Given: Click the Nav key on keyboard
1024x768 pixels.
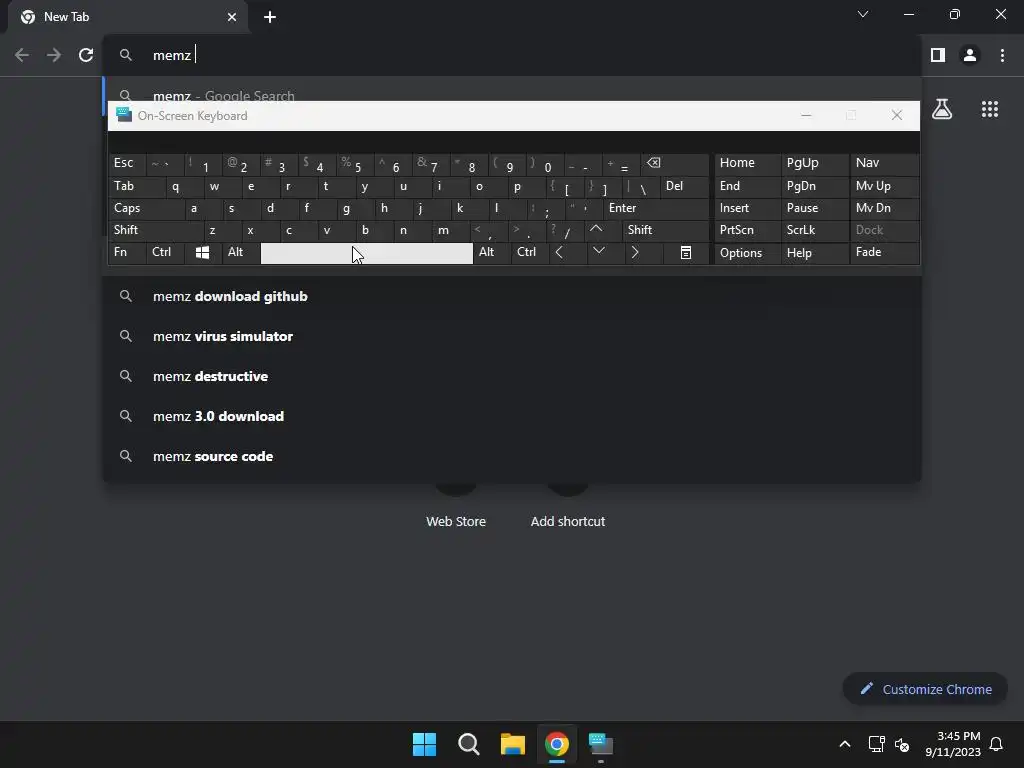Looking at the screenshot, I should pos(884,163).
